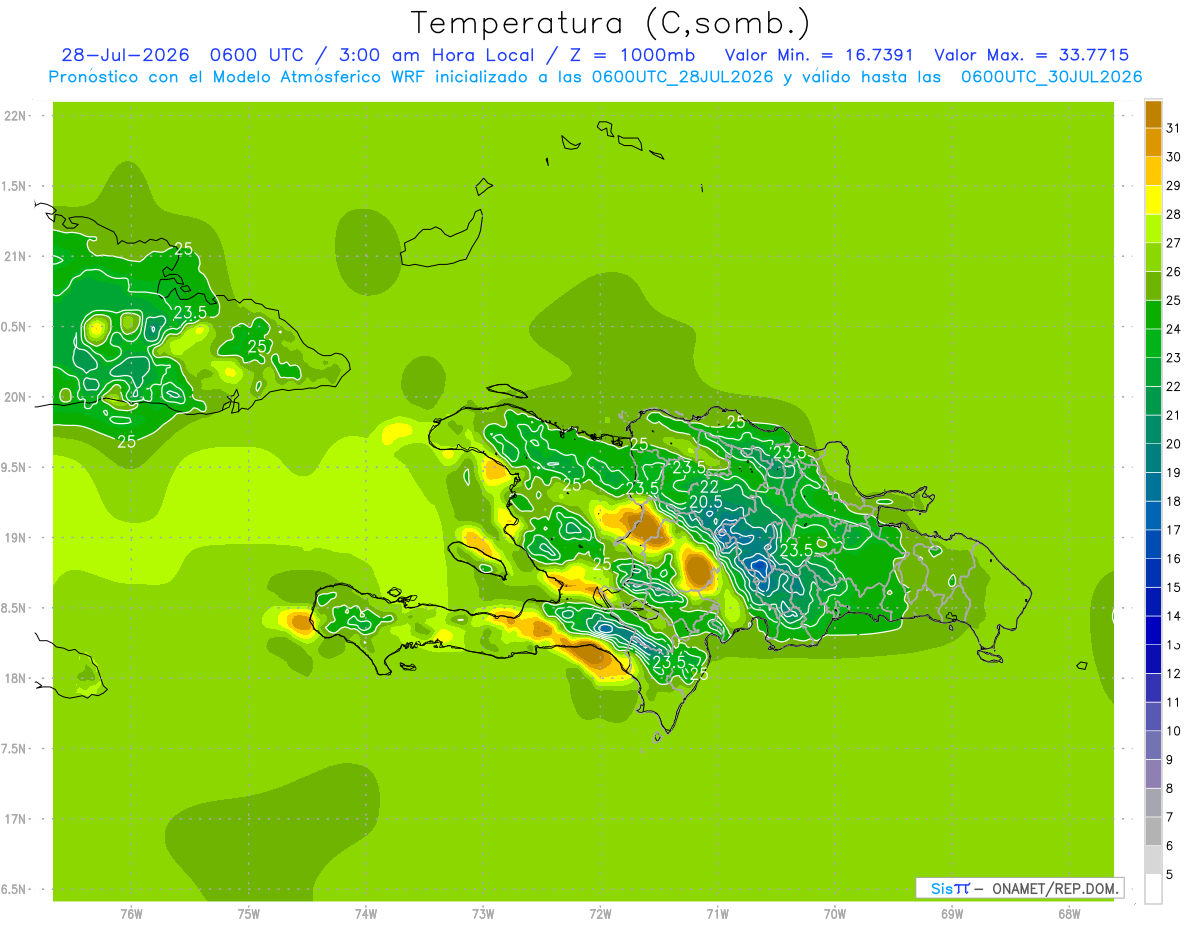Click the "20N" latitude axis label
The width and height of the screenshot is (1200, 927).
(x=15, y=397)
